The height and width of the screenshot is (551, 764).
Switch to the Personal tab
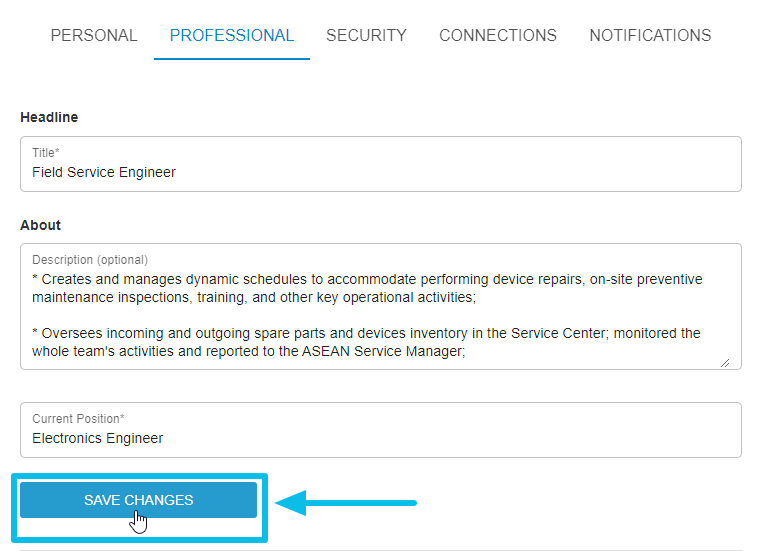click(x=94, y=36)
